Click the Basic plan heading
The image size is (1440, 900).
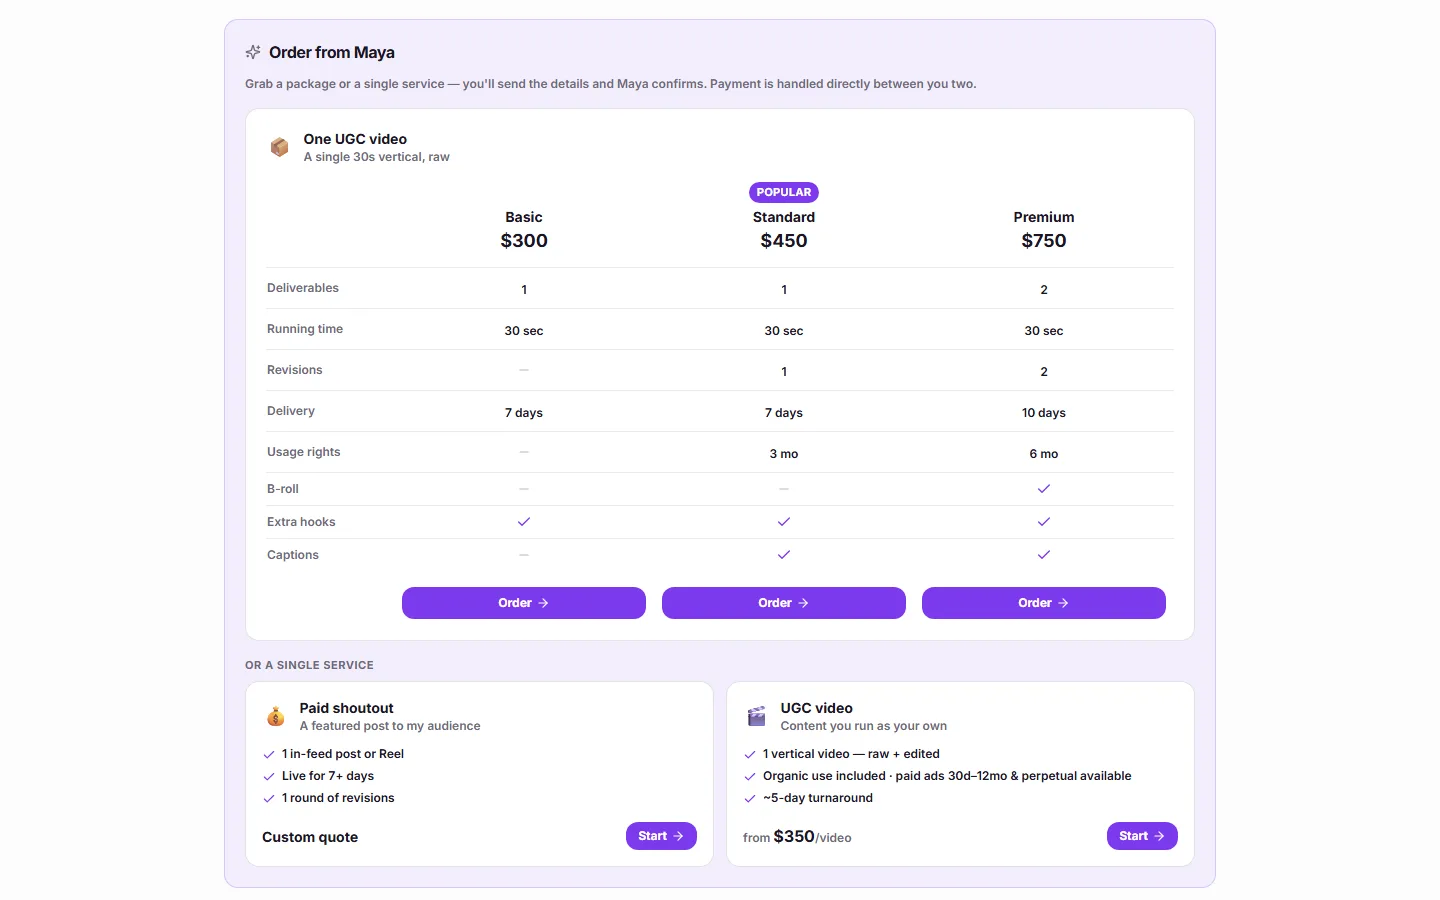pyautogui.click(x=524, y=217)
